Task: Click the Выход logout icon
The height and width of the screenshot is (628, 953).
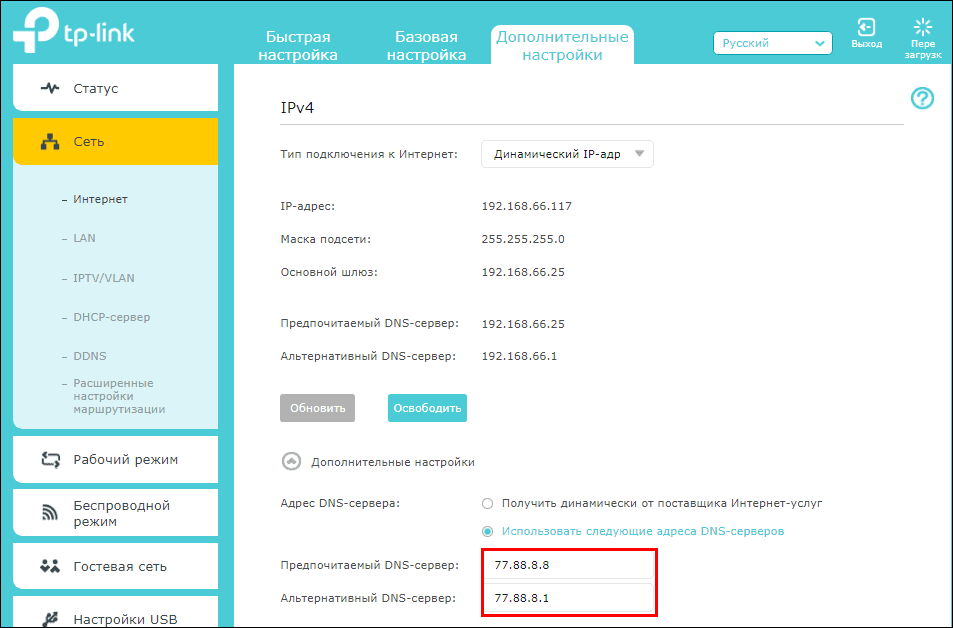Action: (x=866, y=28)
